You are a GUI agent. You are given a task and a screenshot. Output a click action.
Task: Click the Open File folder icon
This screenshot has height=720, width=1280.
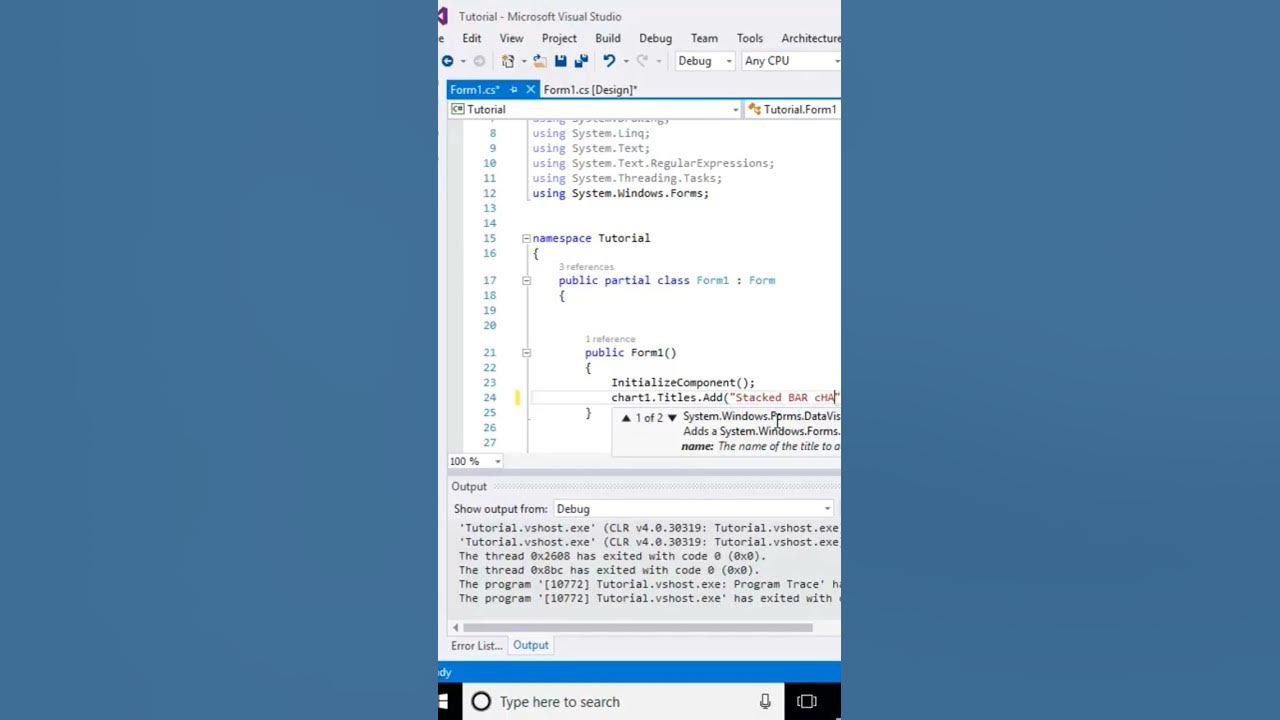tap(540, 61)
